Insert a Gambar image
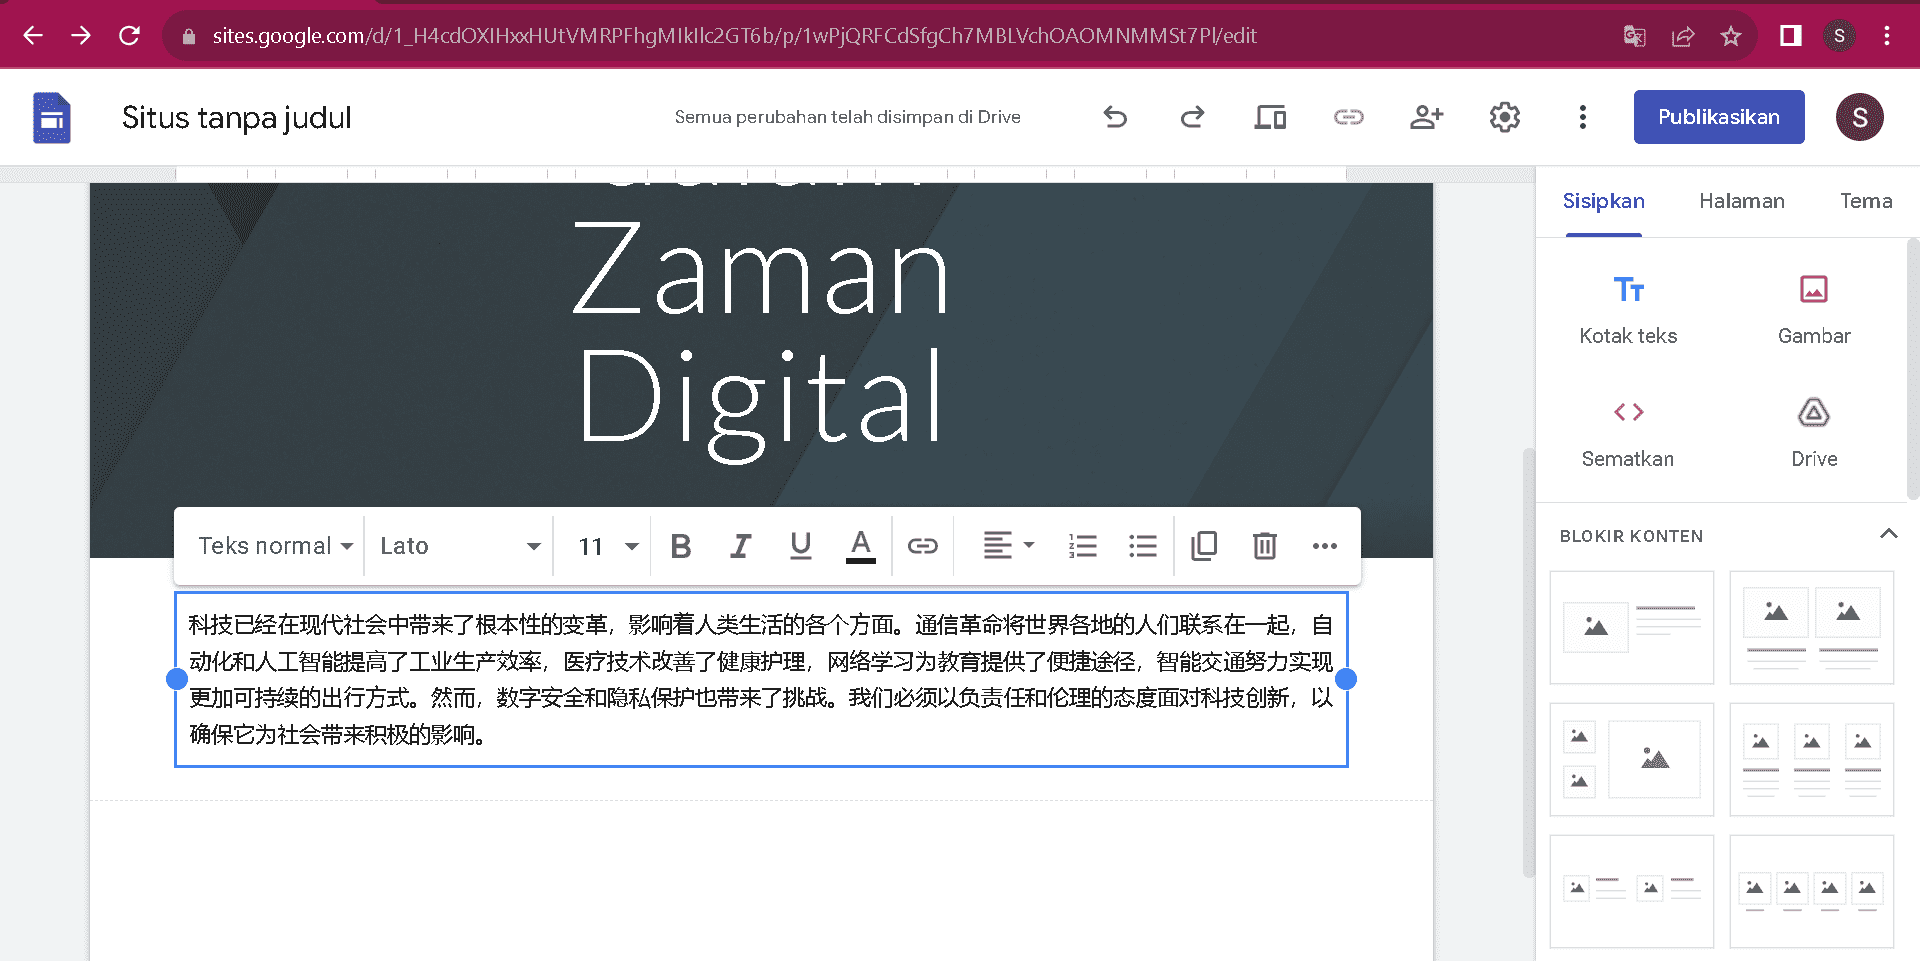This screenshot has height=961, width=1920. tap(1813, 310)
